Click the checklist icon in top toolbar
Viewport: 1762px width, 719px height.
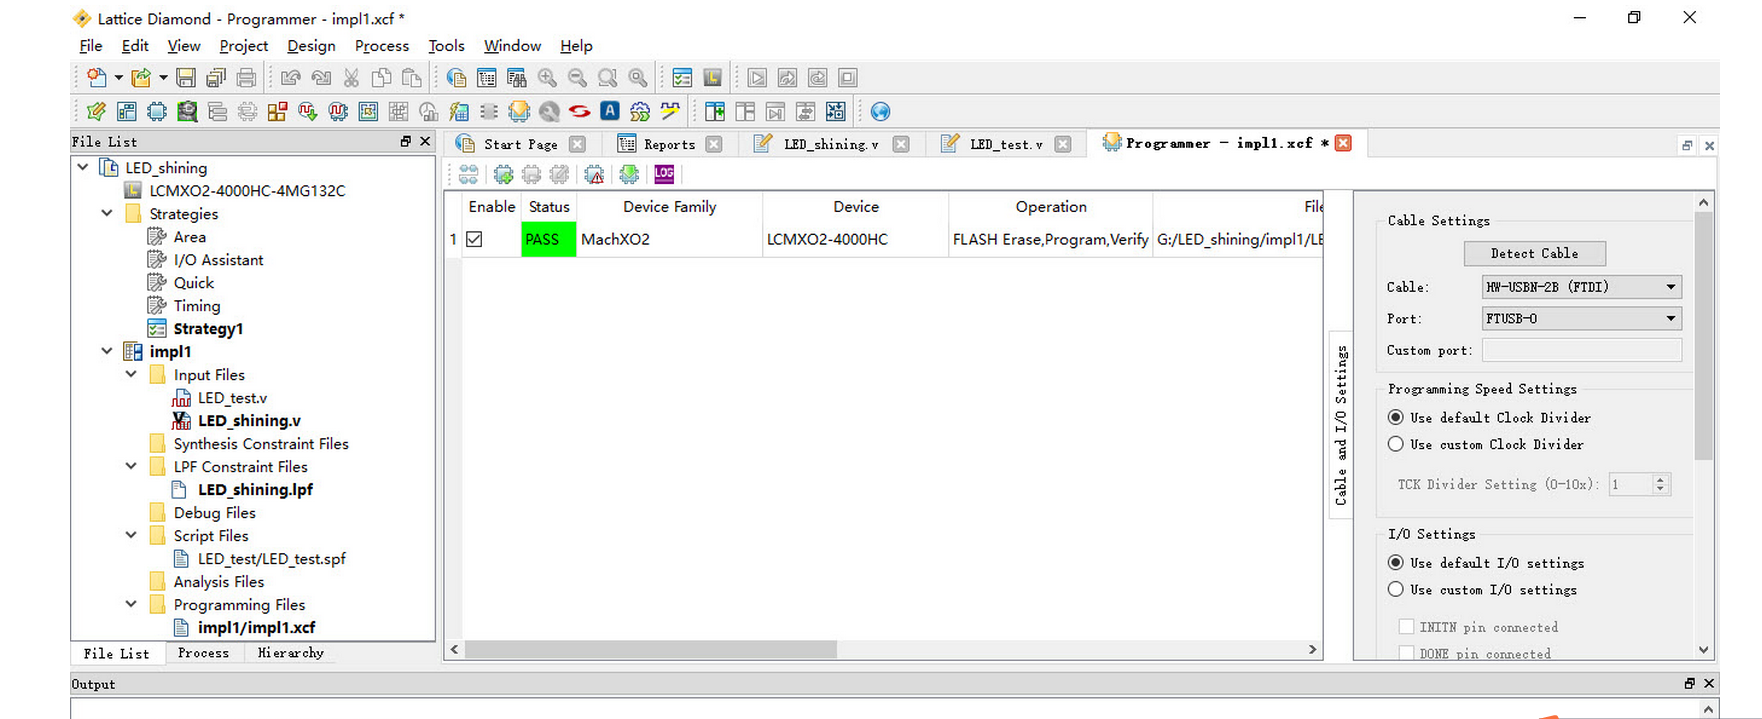coord(682,77)
